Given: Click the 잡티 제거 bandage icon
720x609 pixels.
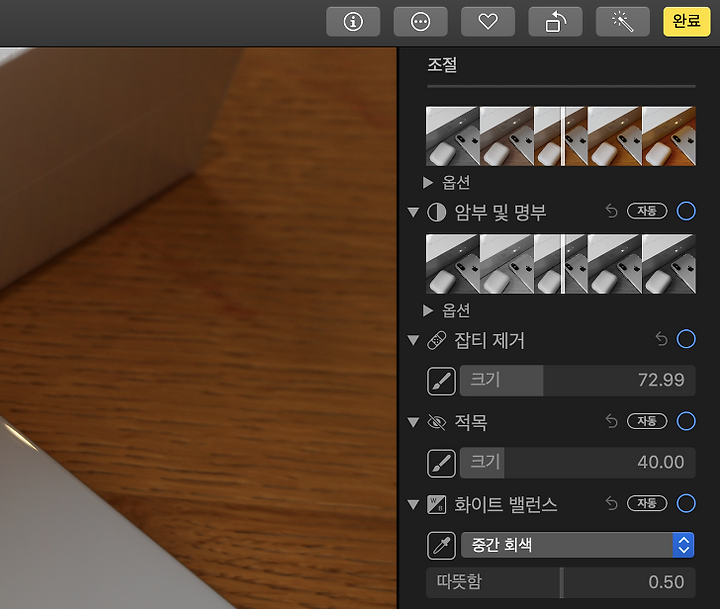Looking at the screenshot, I should coord(436,340).
